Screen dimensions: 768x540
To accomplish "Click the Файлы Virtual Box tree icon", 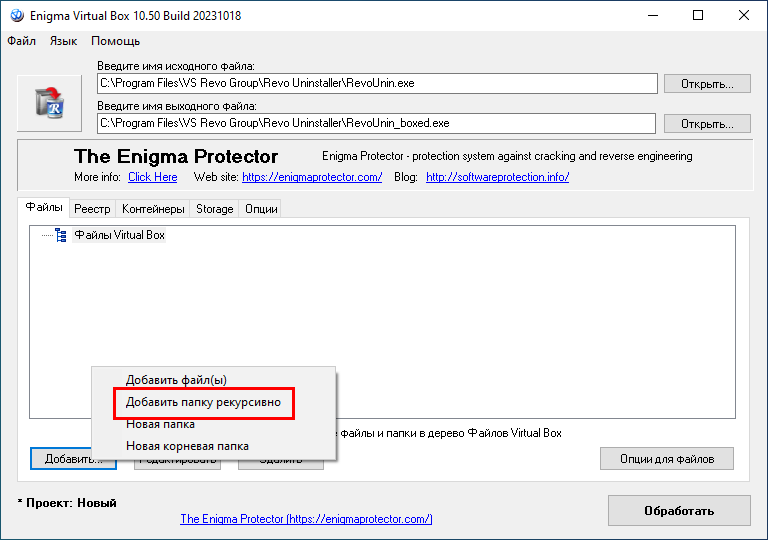I will 61,235.
